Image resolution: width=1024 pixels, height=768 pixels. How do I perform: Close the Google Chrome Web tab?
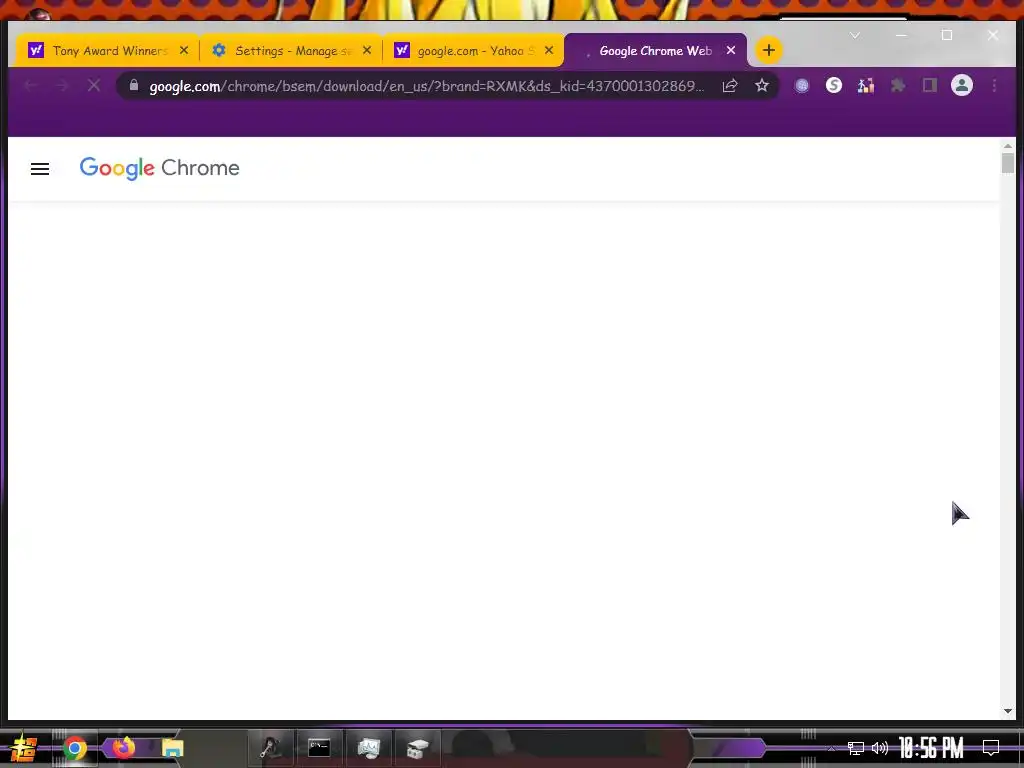(731, 50)
